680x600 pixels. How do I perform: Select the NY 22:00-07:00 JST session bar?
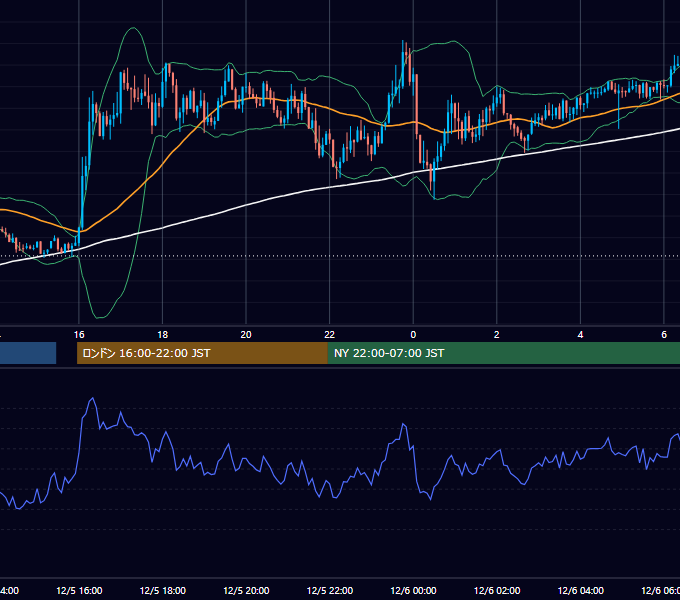tap(503, 353)
